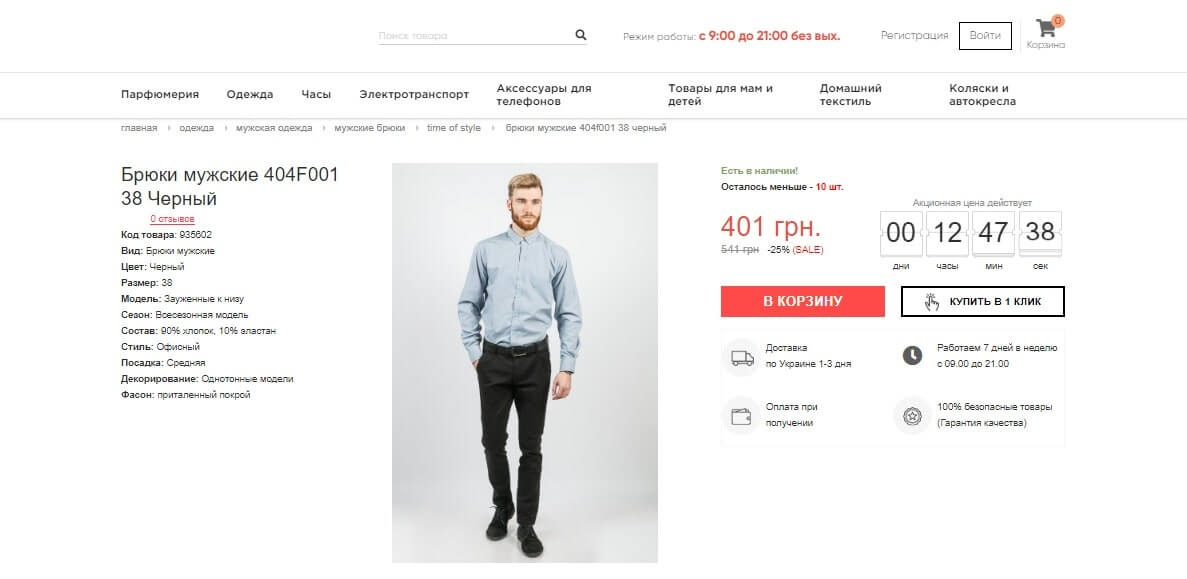This screenshot has width=1187, height=579.
Task: Click the clock working-hours icon
Action: tap(912, 355)
